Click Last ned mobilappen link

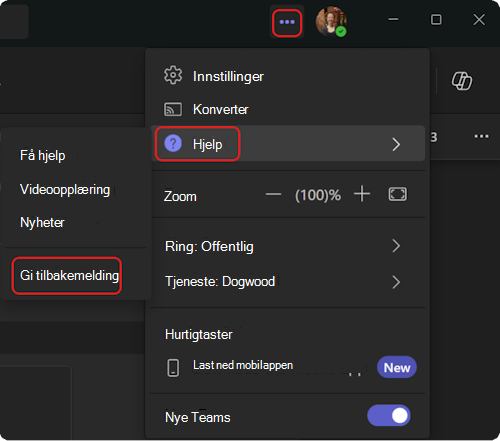pos(243,365)
